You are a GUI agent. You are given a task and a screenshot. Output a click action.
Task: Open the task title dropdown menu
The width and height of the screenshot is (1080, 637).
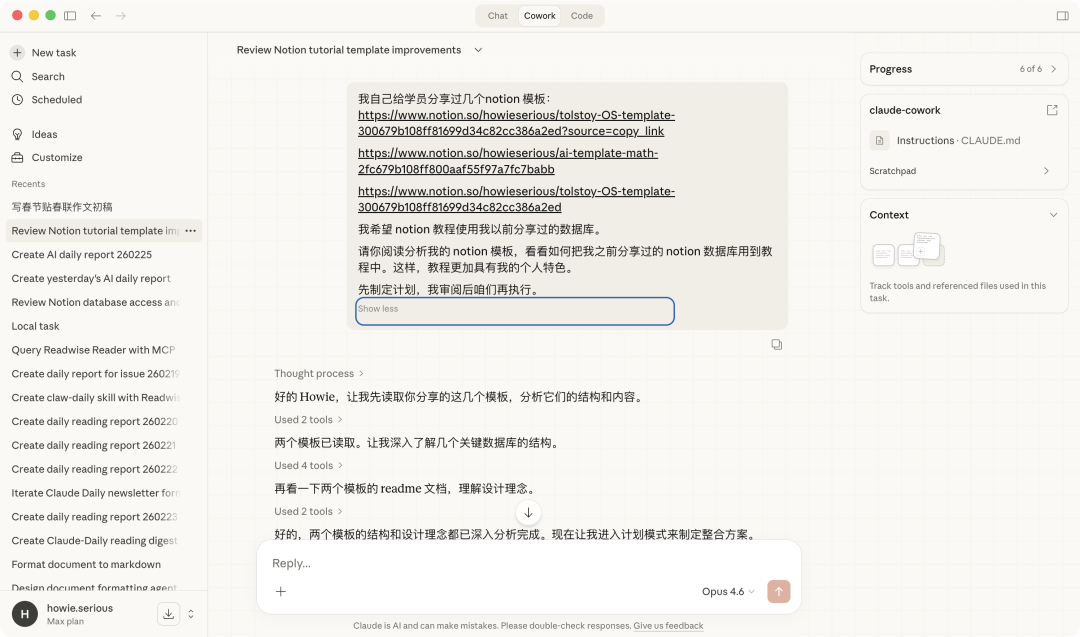pos(478,50)
